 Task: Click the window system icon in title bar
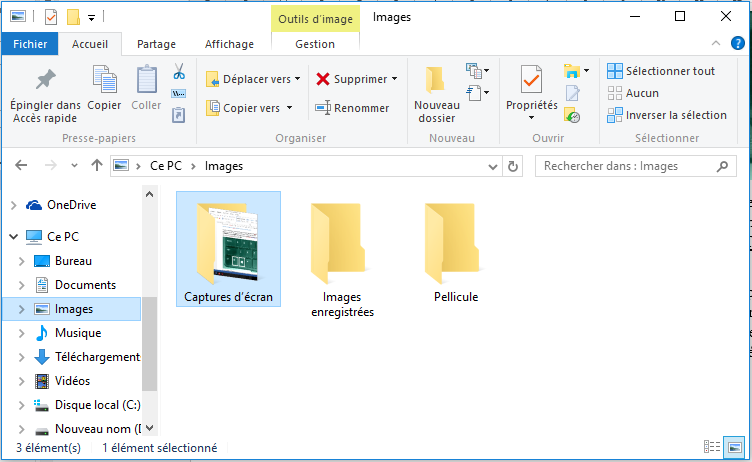pyautogui.click(x=18, y=17)
